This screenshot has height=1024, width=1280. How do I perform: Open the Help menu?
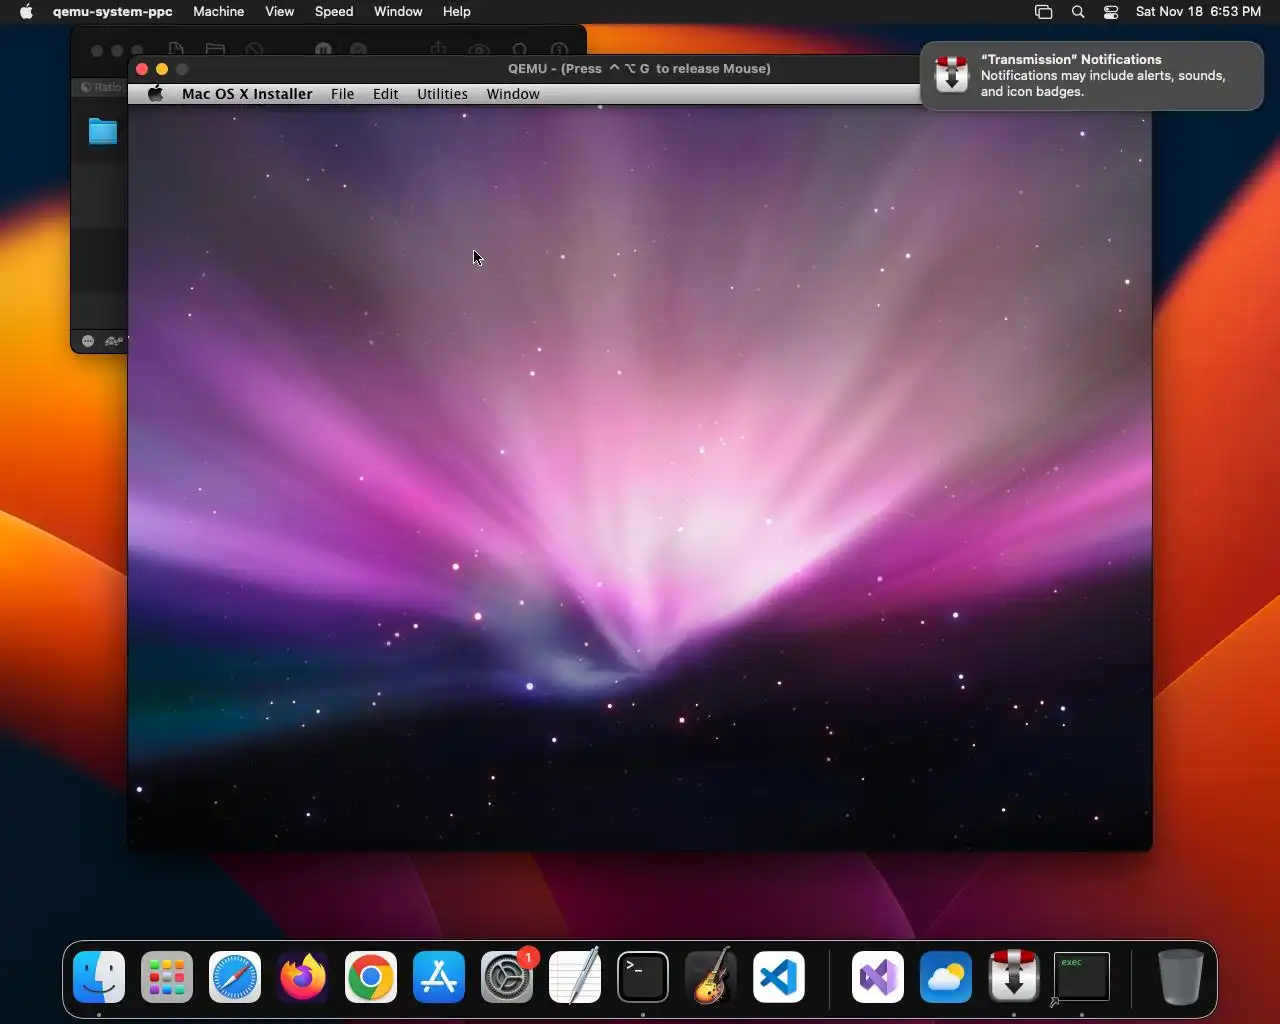(457, 12)
